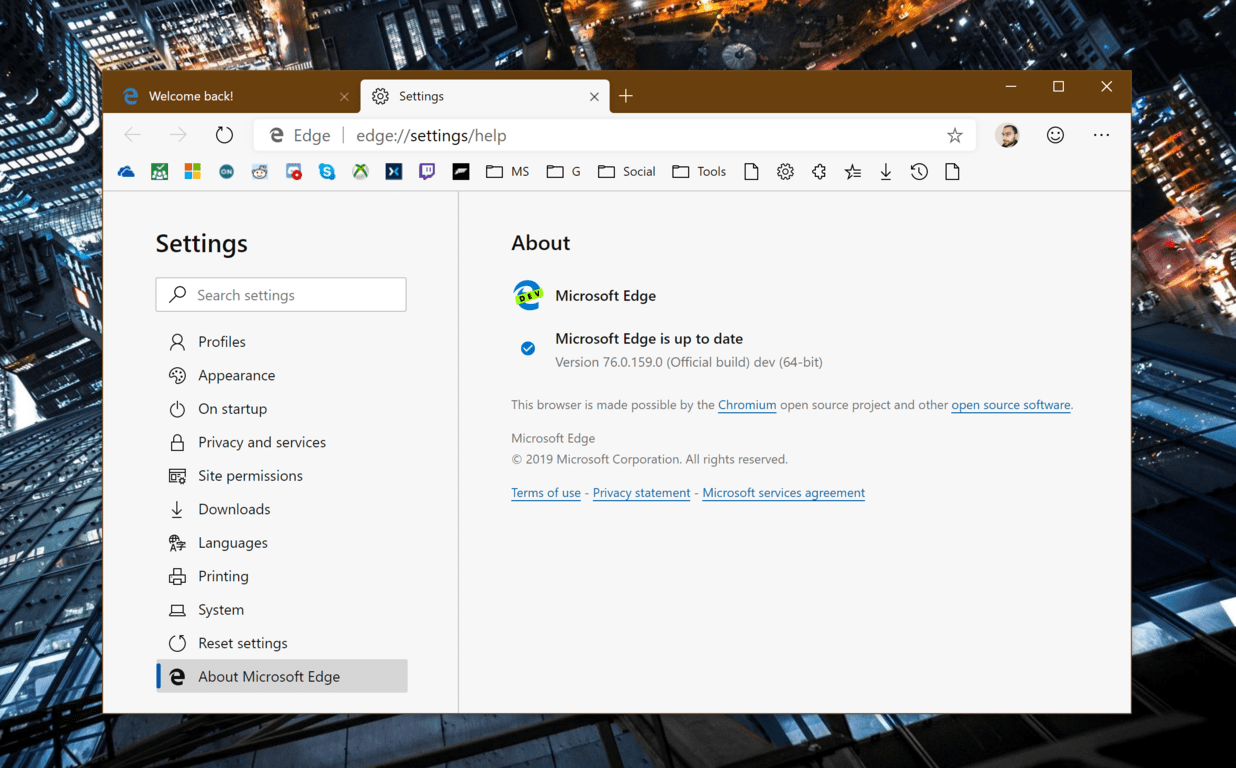Go back with the back arrow
The width and height of the screenshot is (1236, 768).
click(x=132, y=135)
